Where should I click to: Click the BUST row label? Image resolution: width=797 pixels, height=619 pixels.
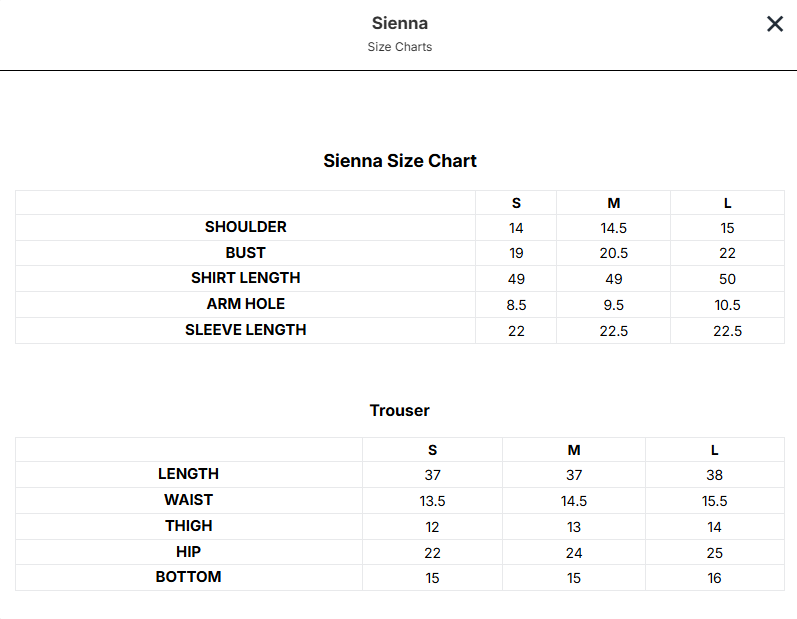(246, 253)
